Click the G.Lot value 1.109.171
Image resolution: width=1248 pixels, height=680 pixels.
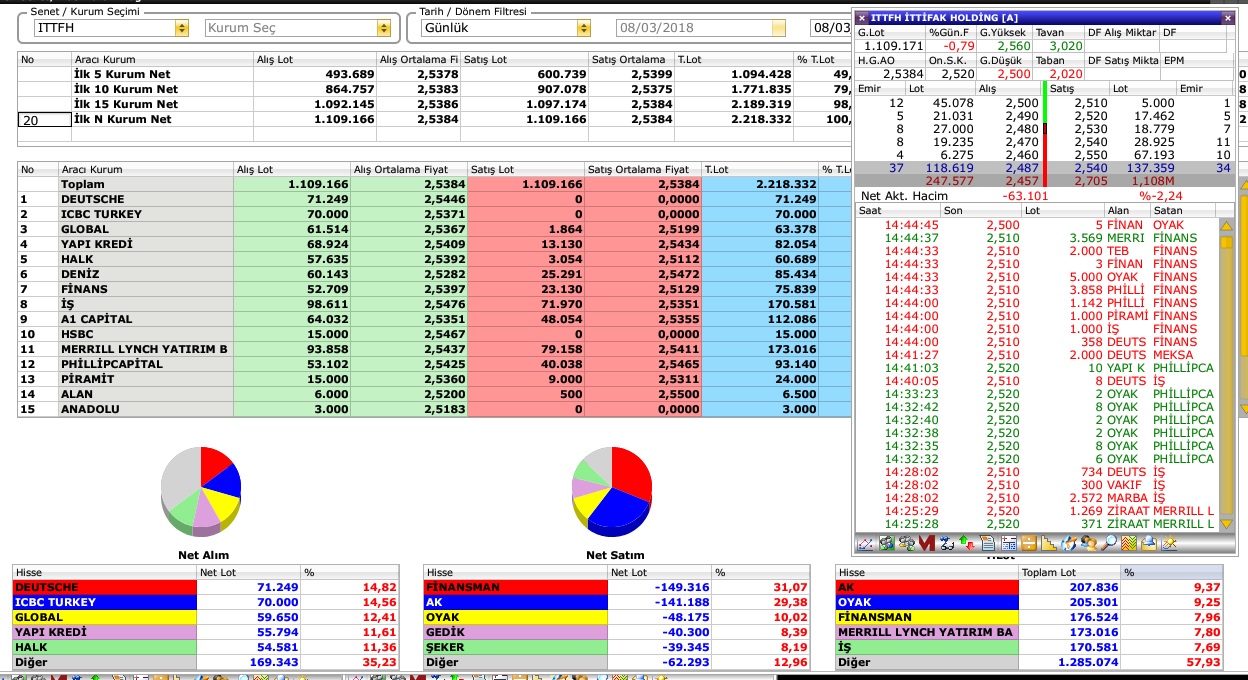click(x=893, y=46)
